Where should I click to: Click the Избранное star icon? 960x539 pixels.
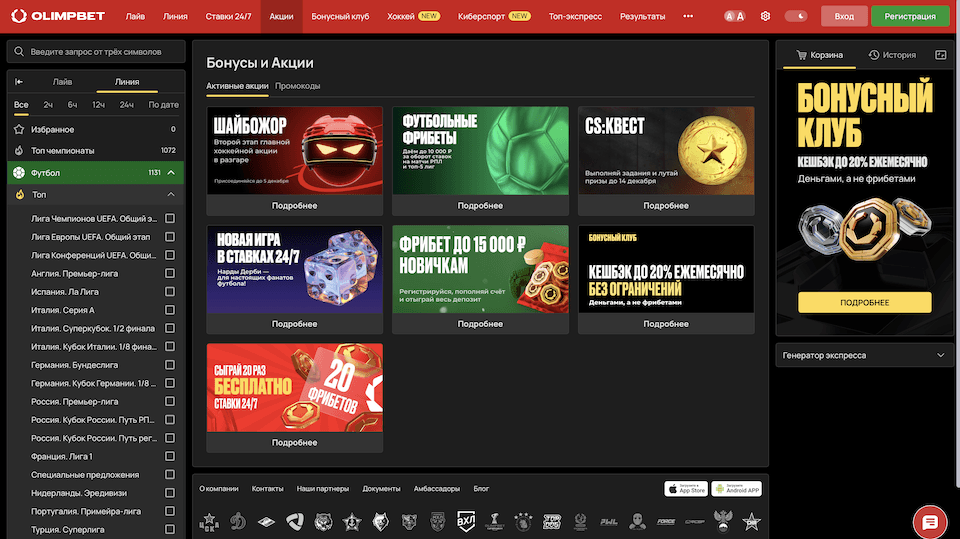point(19,129)
